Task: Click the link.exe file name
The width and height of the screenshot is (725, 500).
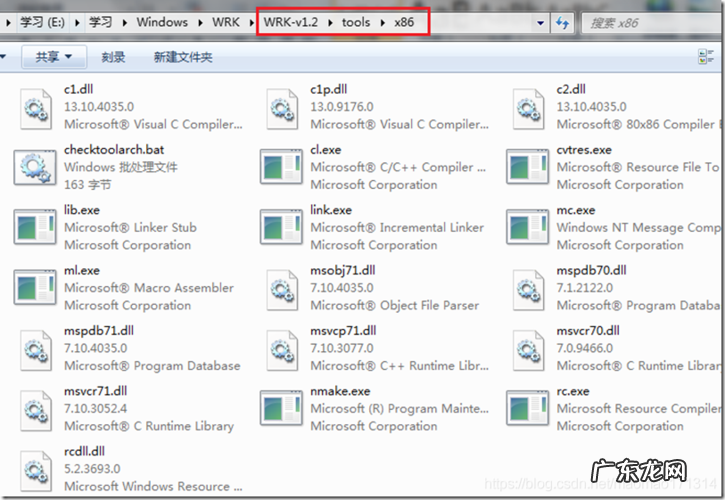Action: tap(331, 210)
